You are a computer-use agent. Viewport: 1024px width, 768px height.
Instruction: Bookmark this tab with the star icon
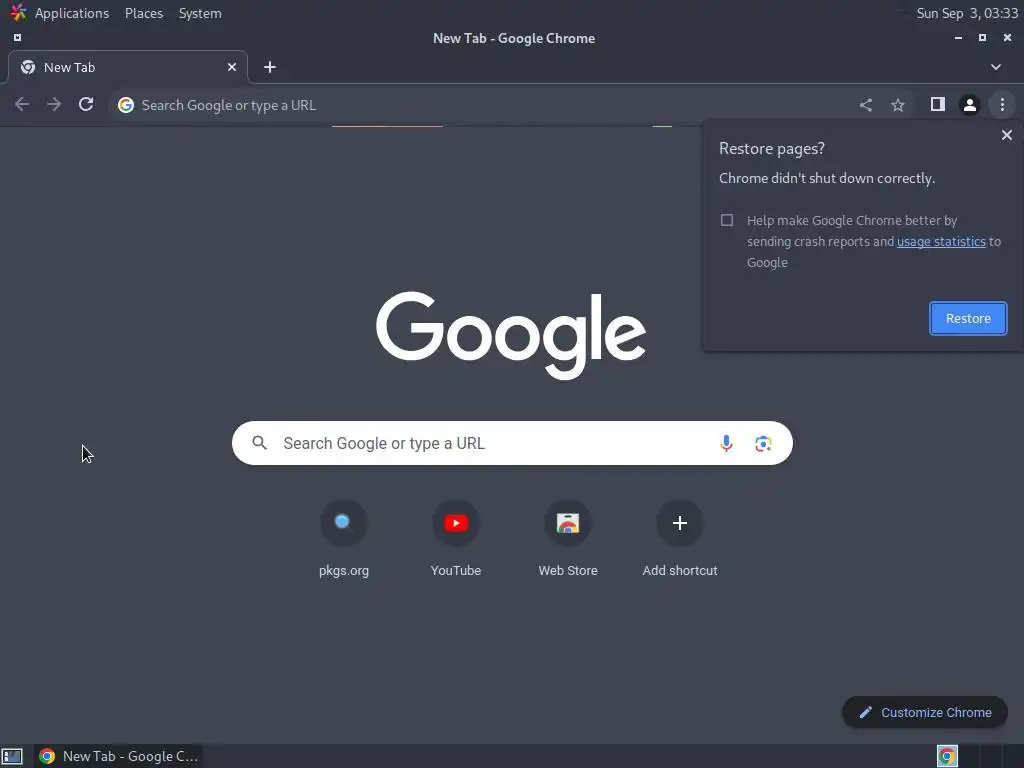coord(898,104)
